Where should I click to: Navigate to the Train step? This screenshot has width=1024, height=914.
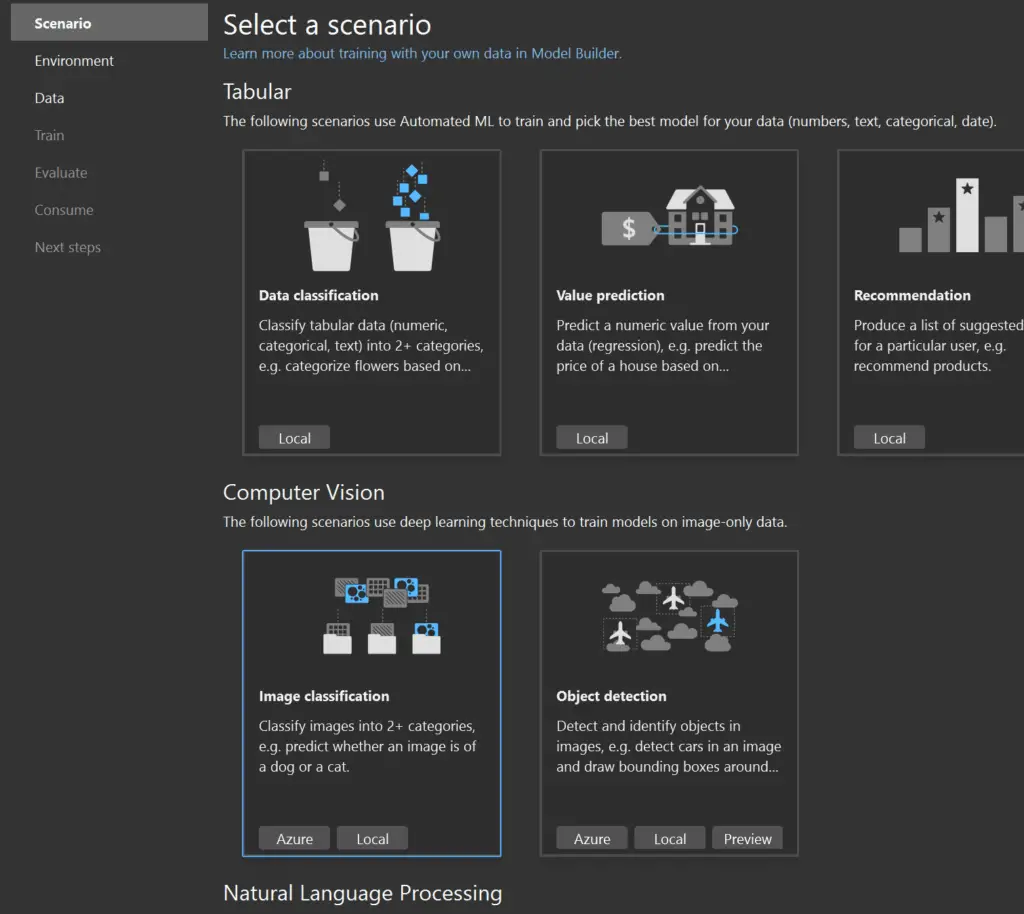[47, 135]
